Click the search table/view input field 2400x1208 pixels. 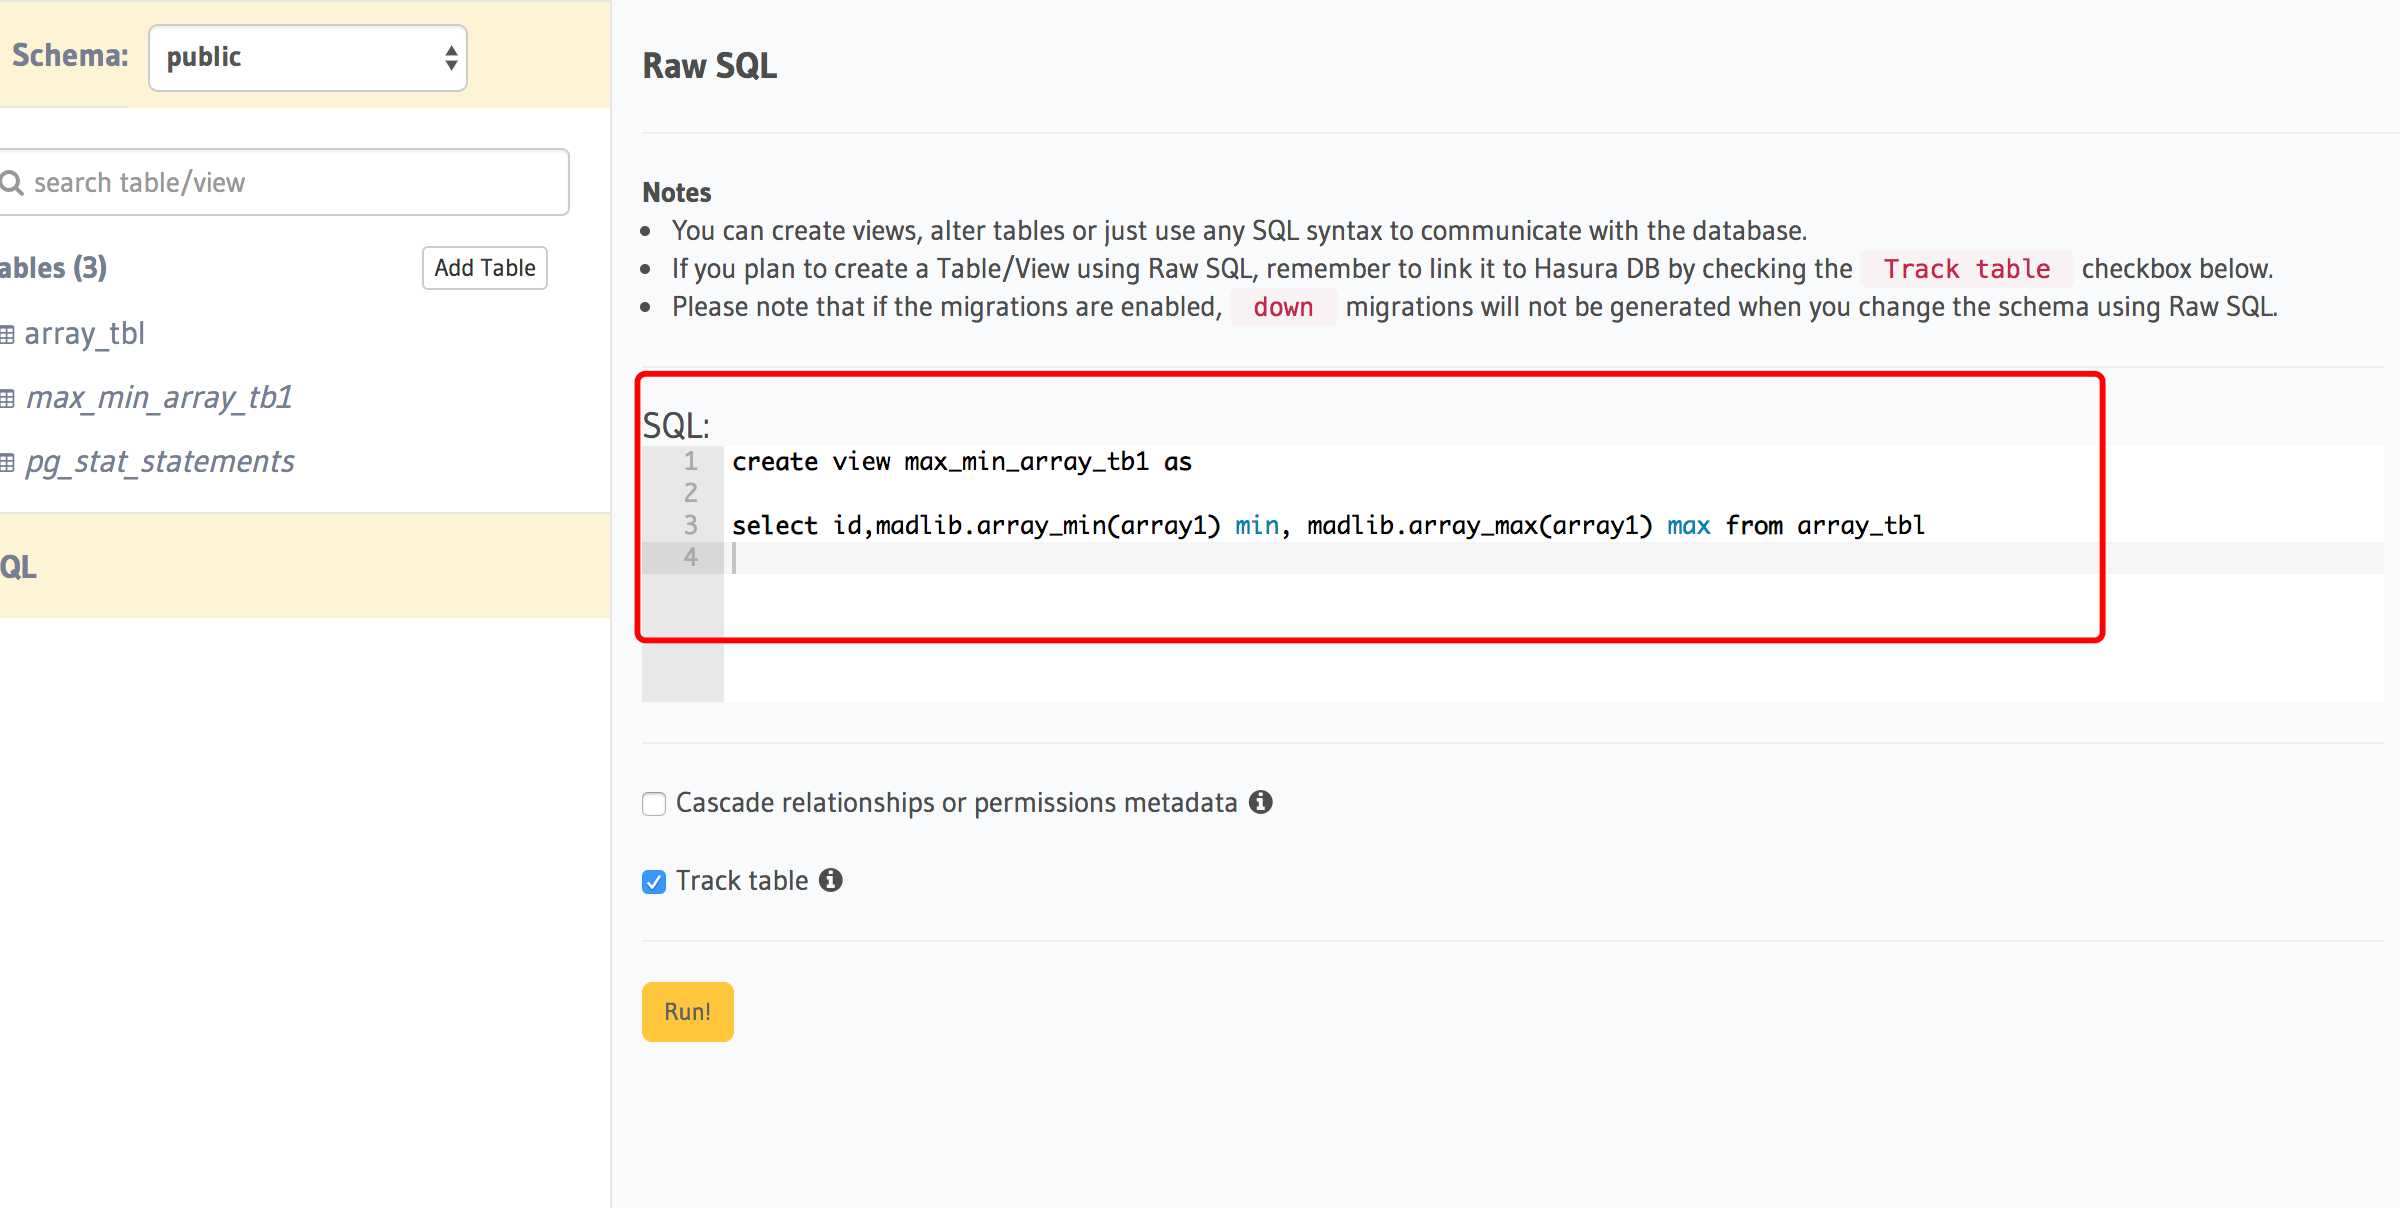point(283,182)
